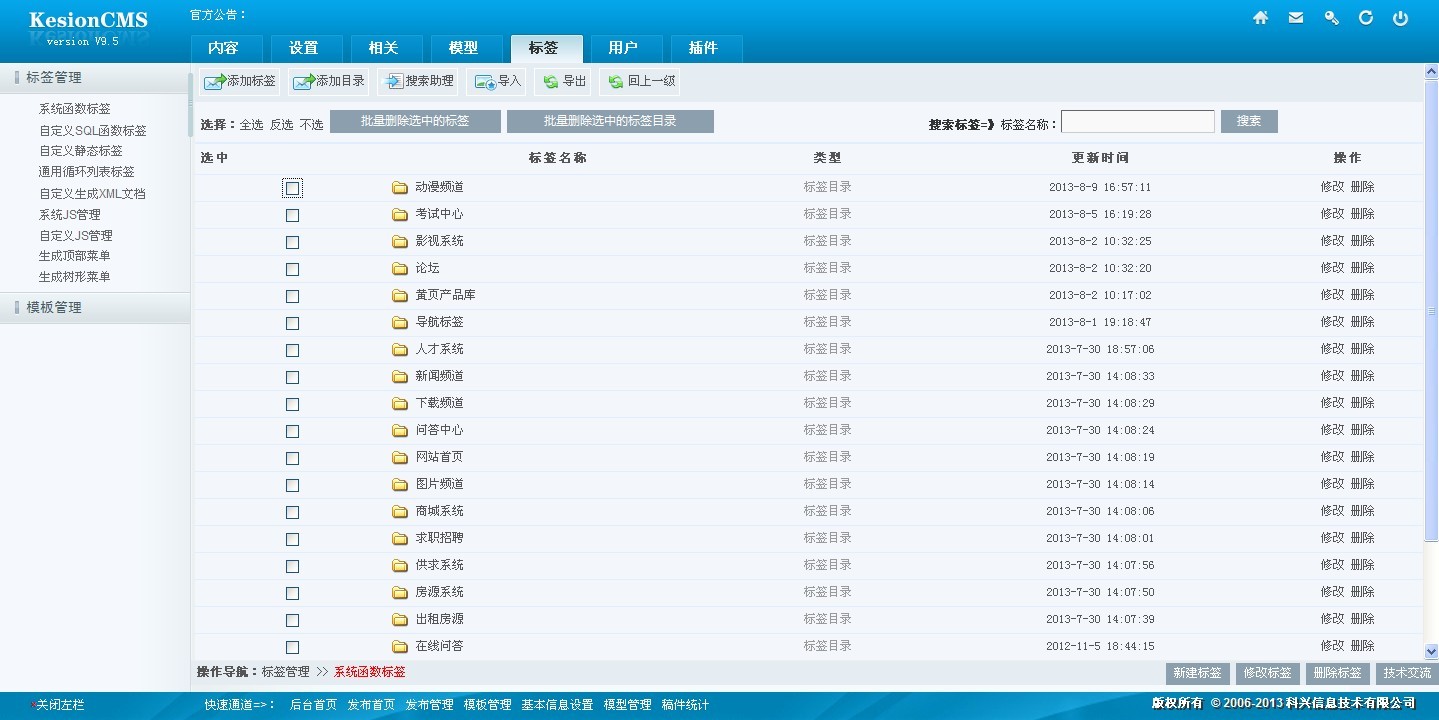This screenshot has width=1439, height=720.
Task: Click folder icon of 影视系统
Action: 400,241
